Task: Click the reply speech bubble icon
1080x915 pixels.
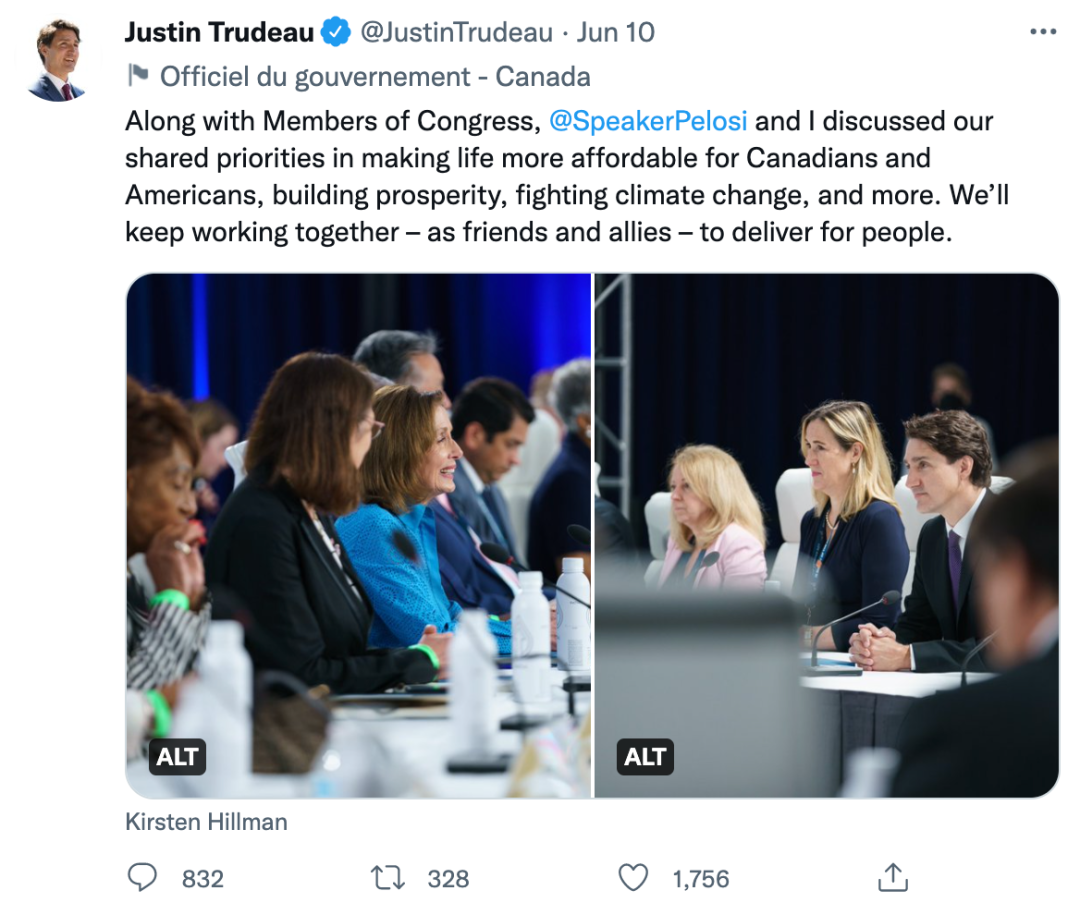Action: 143,878
